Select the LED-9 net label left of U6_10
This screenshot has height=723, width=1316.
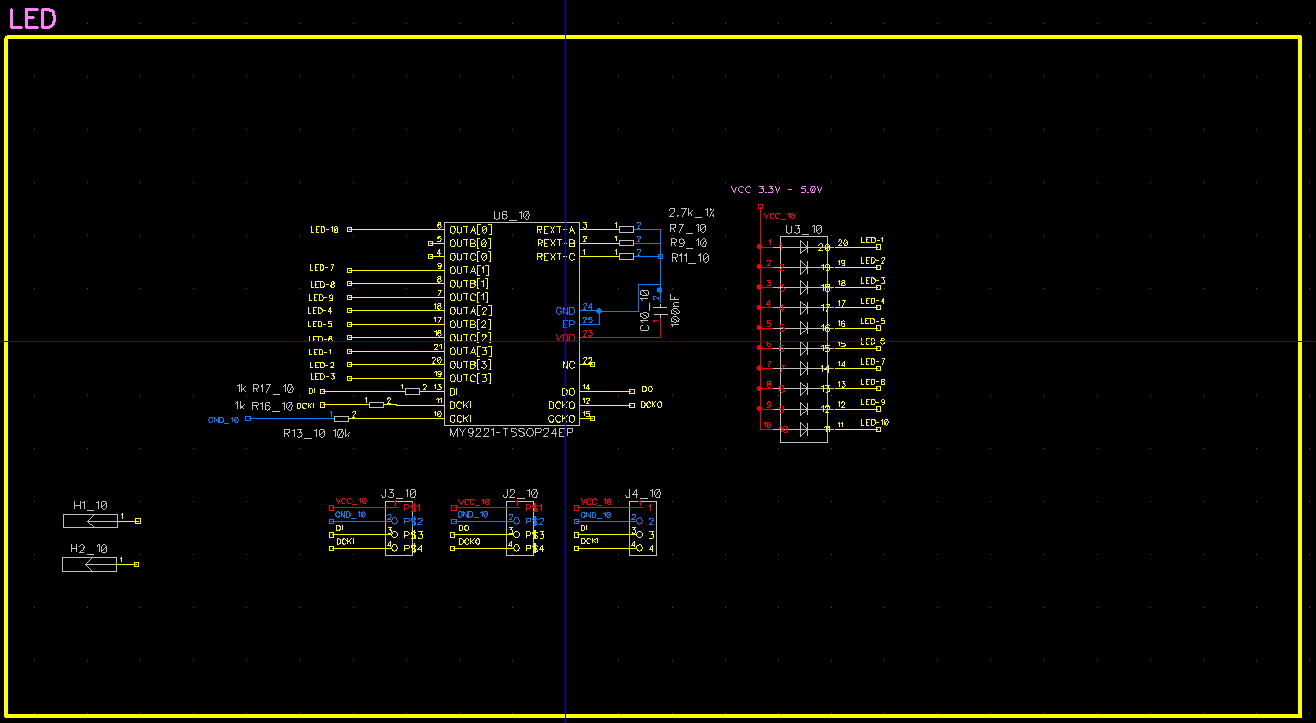[321, 298]
